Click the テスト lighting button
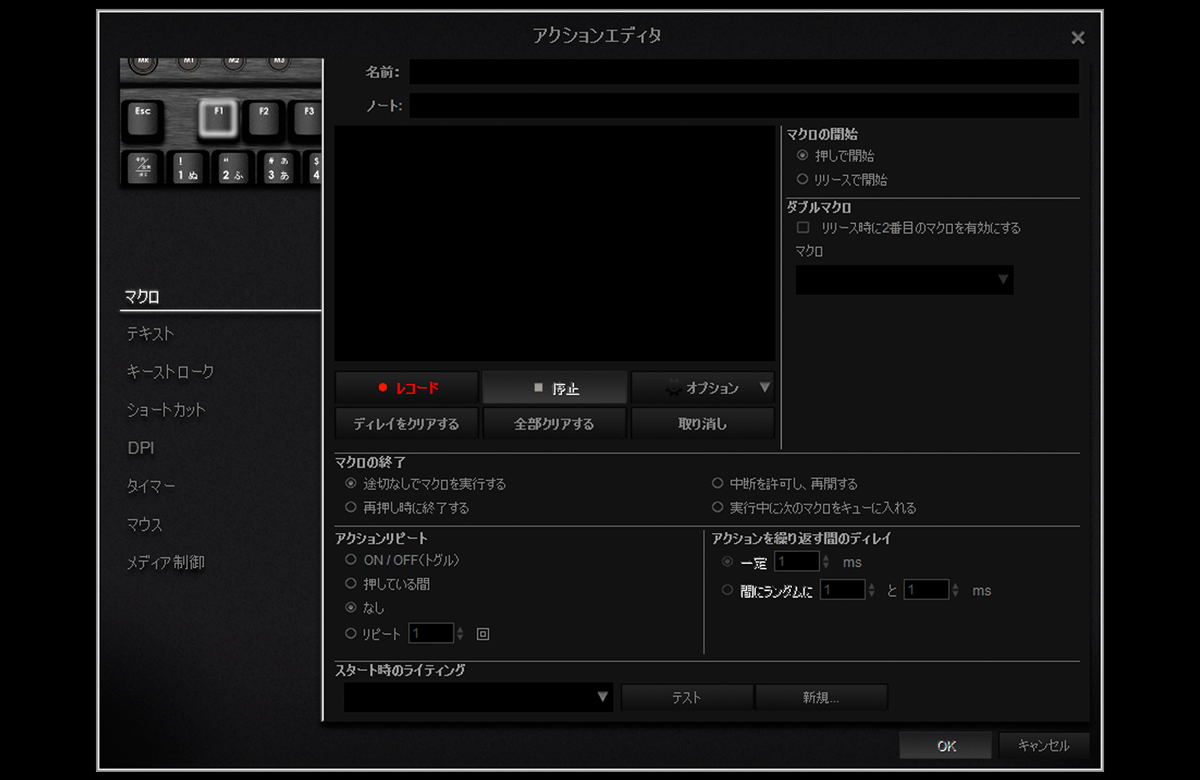This screenshot has height=780, width=1200. point(687,697)
